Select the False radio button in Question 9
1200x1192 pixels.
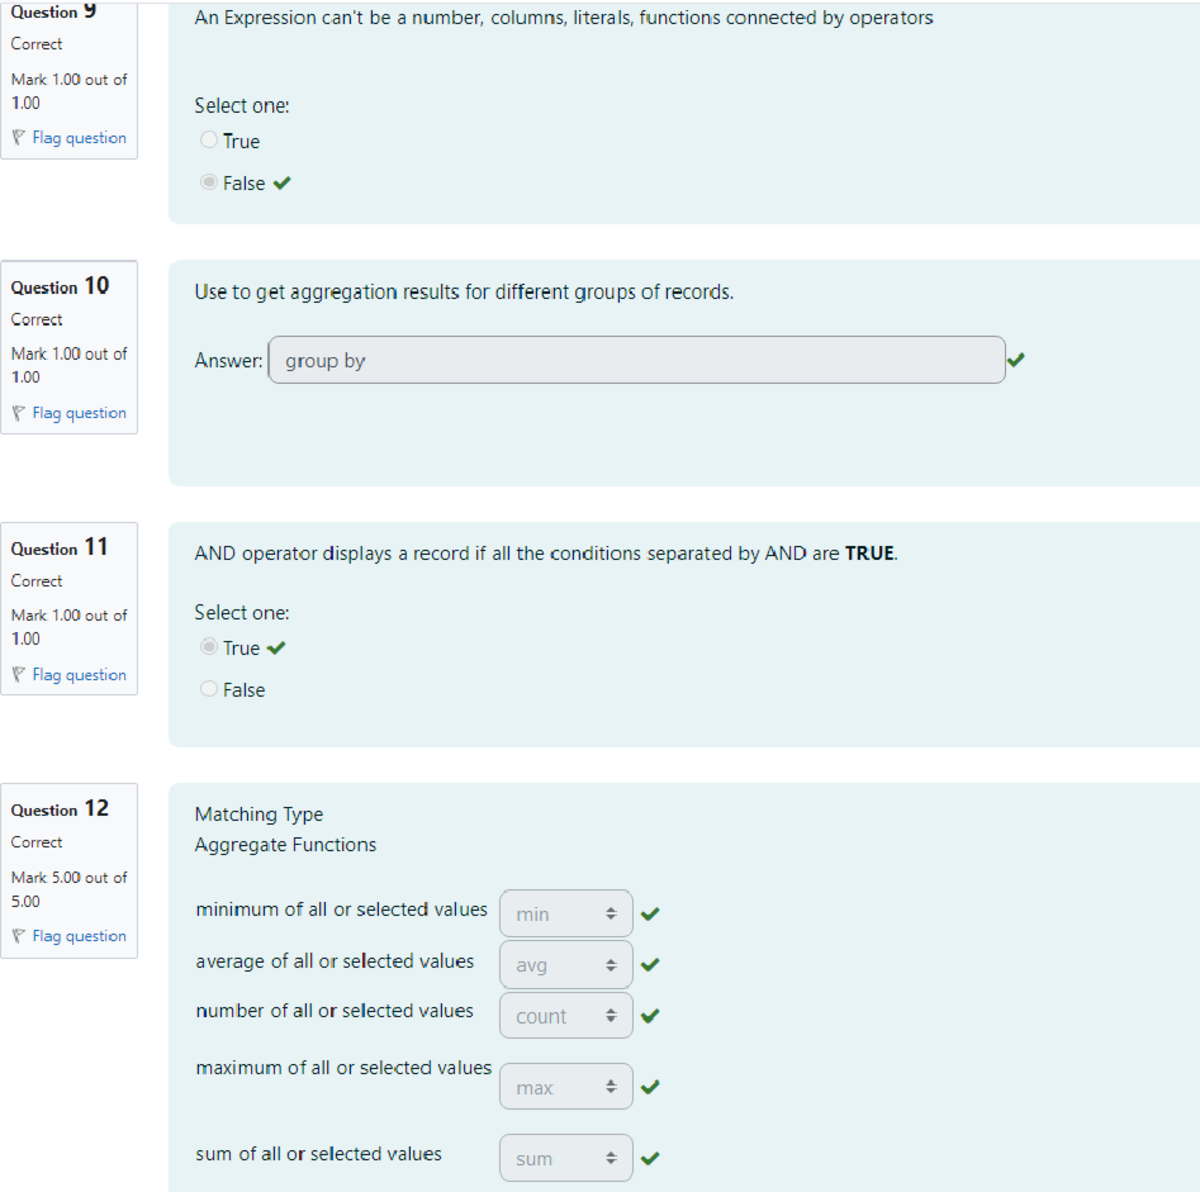tap(208, 182)
